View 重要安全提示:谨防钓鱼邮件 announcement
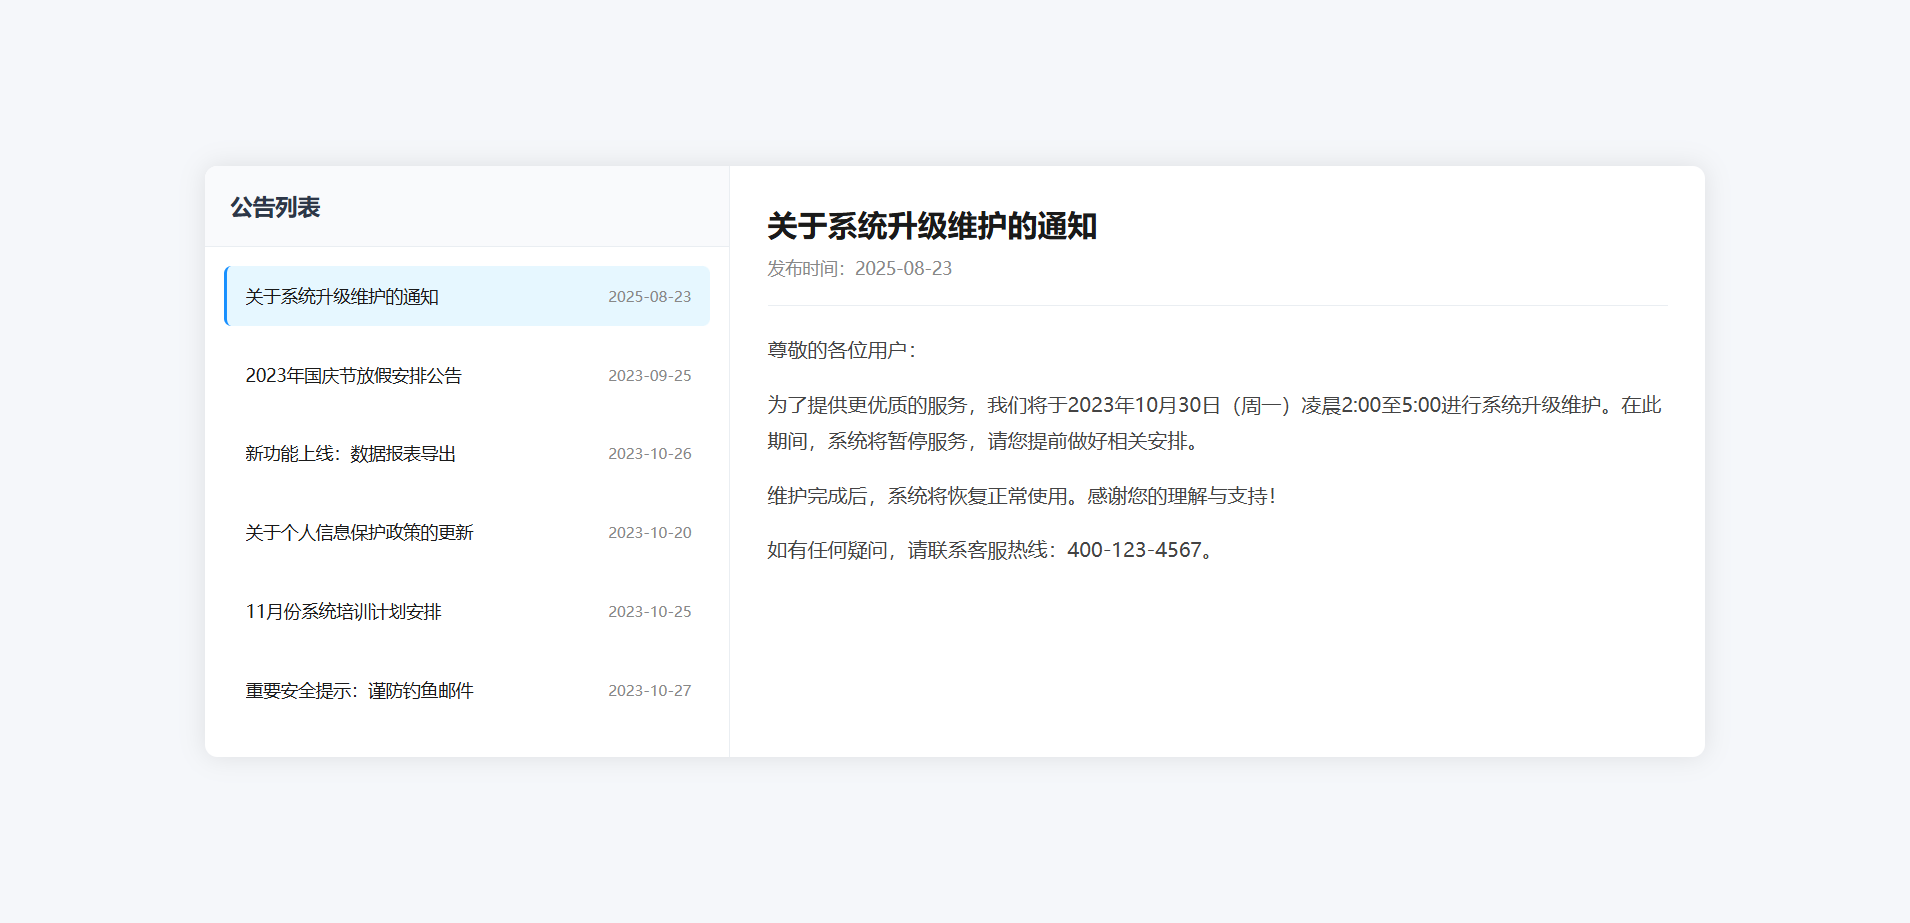The width and height of the screenshot is (1910, 923). coord(359,691)
